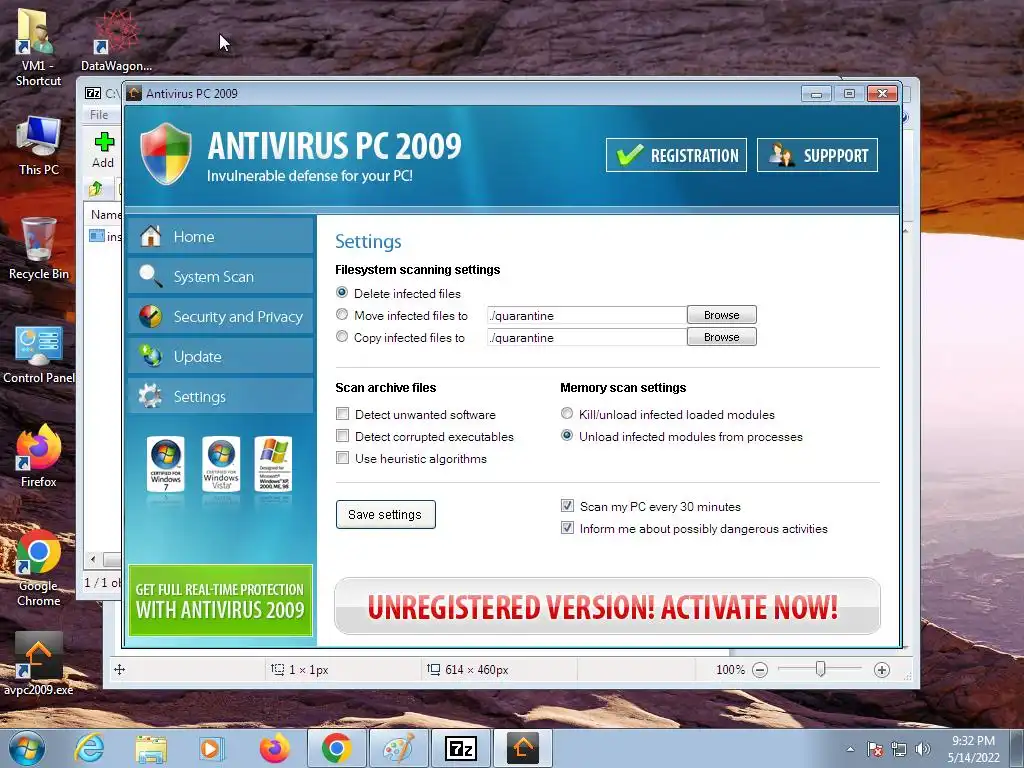Viewport: 1024px width, 768px height.
Task: Select the Control Panel desktop icon
Action: (x=39, y=355)
